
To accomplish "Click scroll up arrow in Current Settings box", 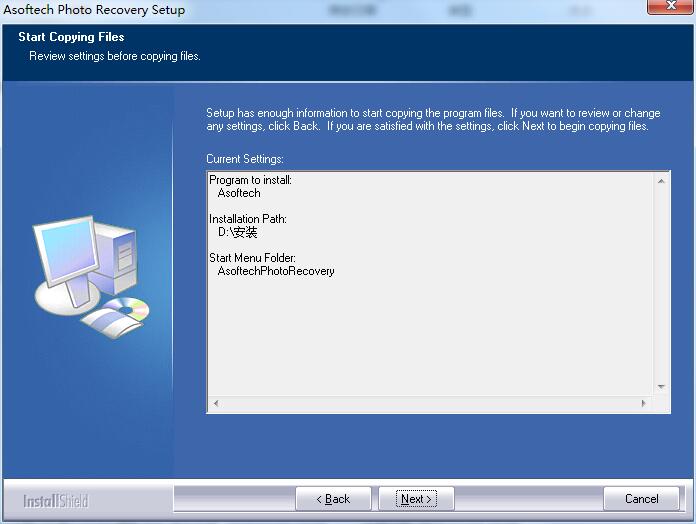I will 661,181.
